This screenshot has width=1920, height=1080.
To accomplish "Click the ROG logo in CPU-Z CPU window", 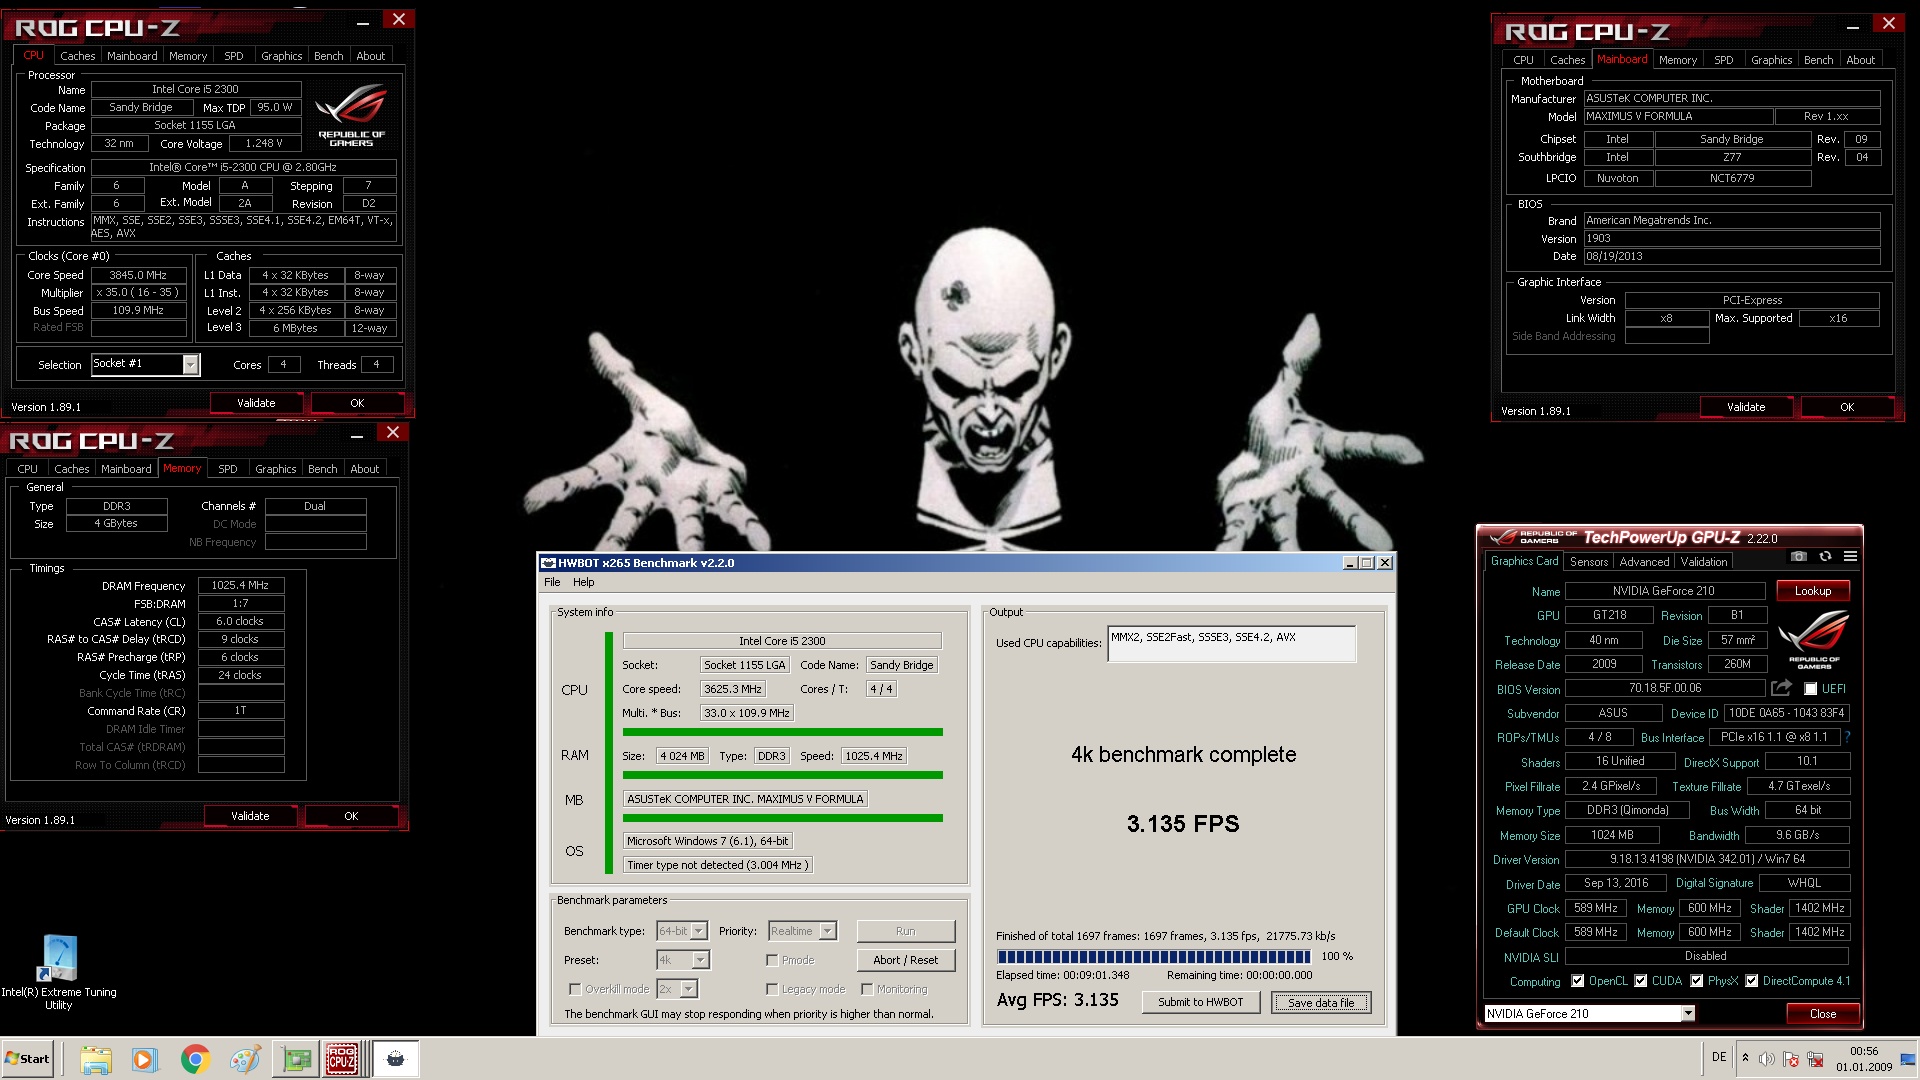I will 351,115.
